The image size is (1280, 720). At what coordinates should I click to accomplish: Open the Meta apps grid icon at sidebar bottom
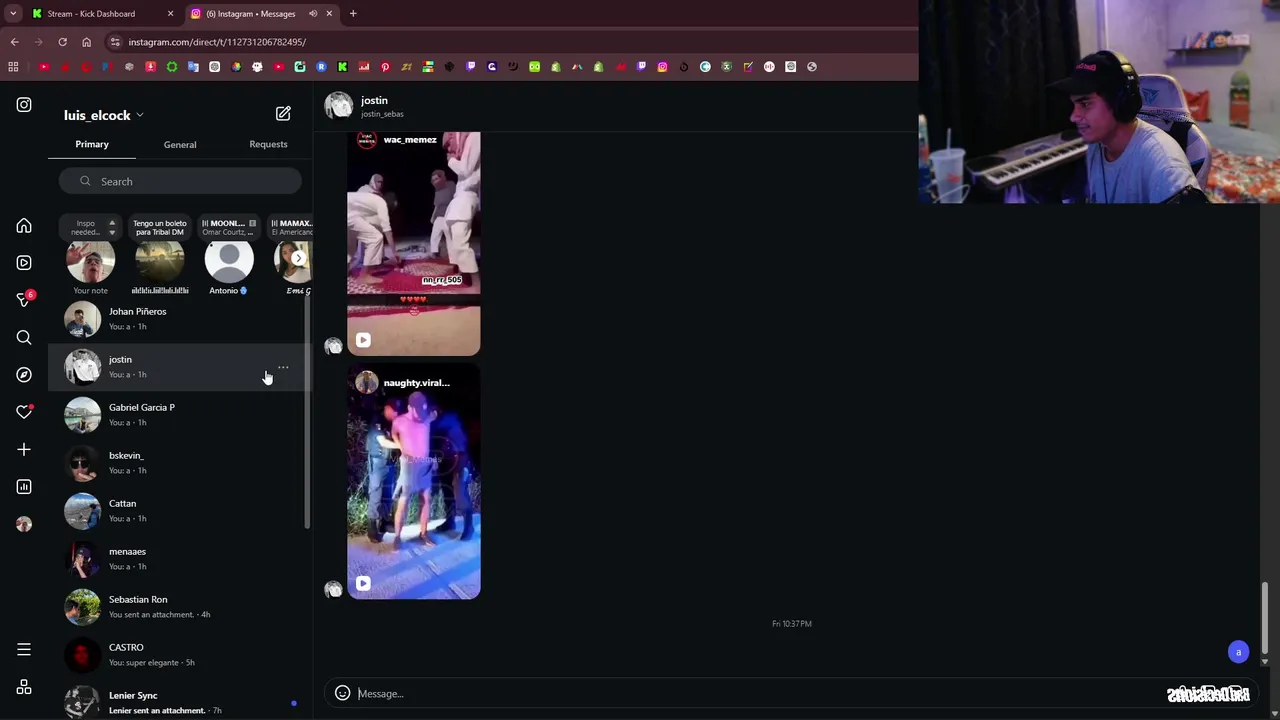tap(24, 688)
